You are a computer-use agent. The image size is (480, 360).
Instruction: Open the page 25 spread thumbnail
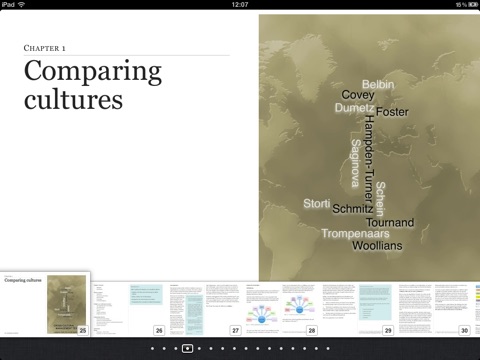pos(45,304)
